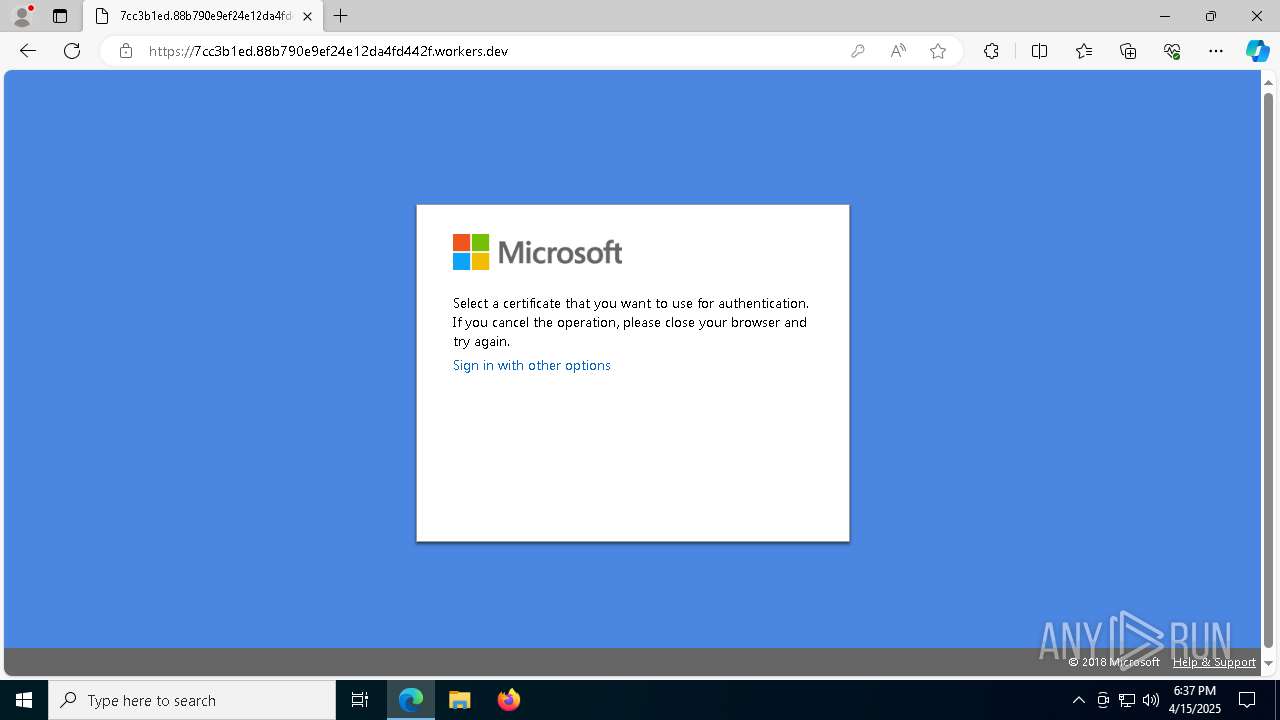
Task: Open the volume tray icon
Action: (1151, 700)
